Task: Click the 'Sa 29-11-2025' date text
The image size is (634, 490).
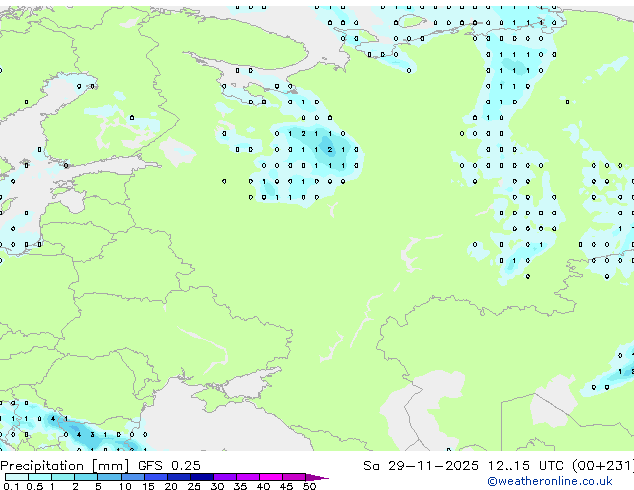Action: (421, 466)
